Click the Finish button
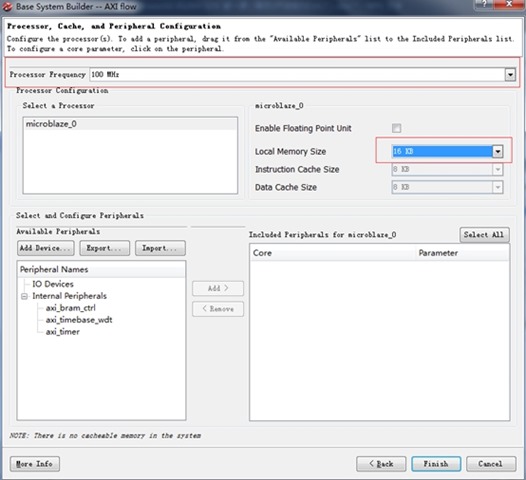The width and height of the screenshot is (526, 480). point(436,464)
